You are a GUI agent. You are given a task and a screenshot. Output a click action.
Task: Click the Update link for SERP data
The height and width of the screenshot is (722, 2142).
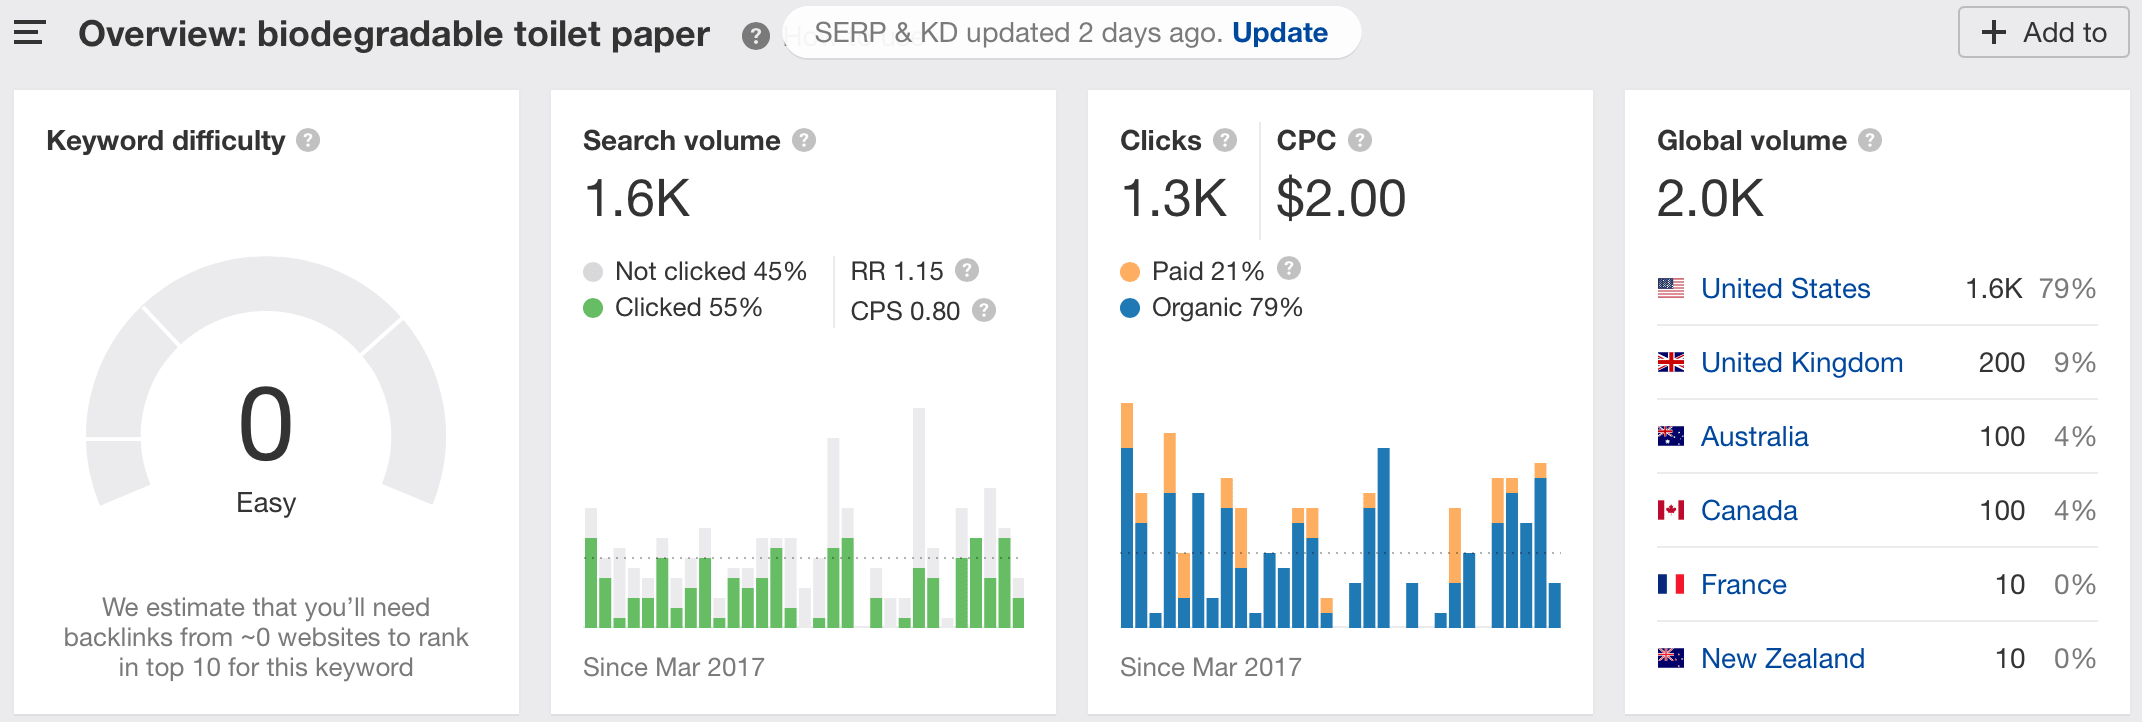1279,33
